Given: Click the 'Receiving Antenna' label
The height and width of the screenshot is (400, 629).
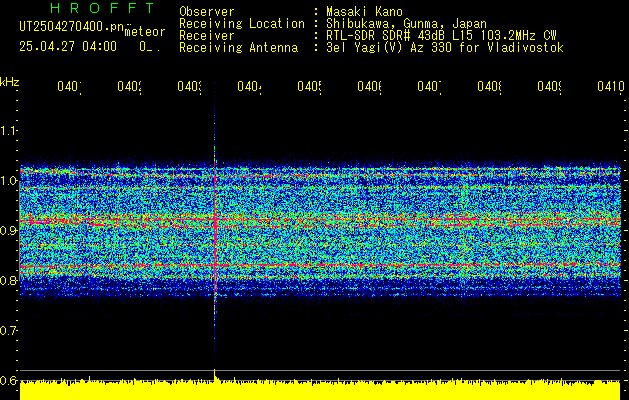Looking at the screenshot, I should click(x=238, y=48).
